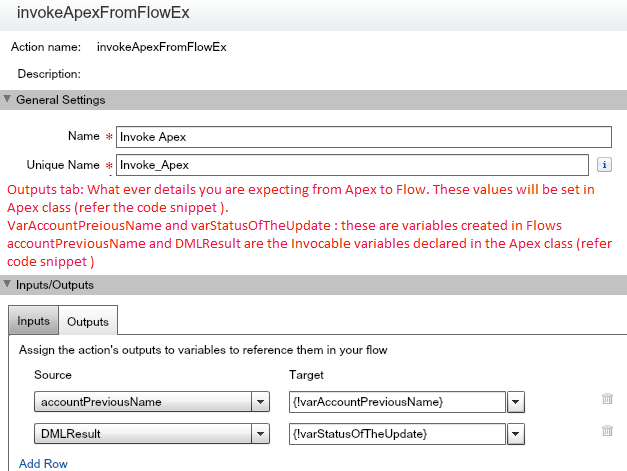The width and height of the screenshot is (627, 471).
Task: Switch to the Inputs tab
Action: tap(34, 321)
